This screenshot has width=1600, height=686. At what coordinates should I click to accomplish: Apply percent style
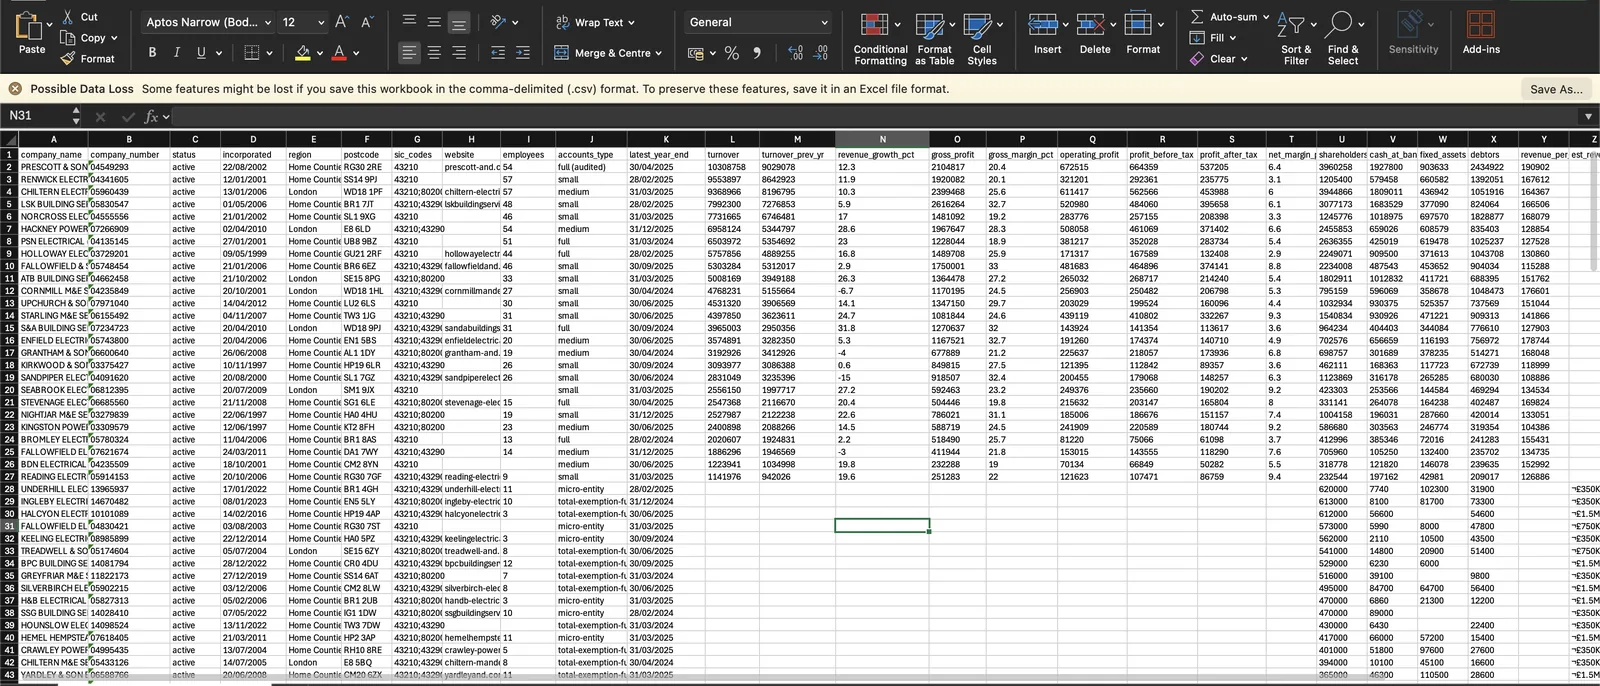pyautogui.click(x=732, y=53)
